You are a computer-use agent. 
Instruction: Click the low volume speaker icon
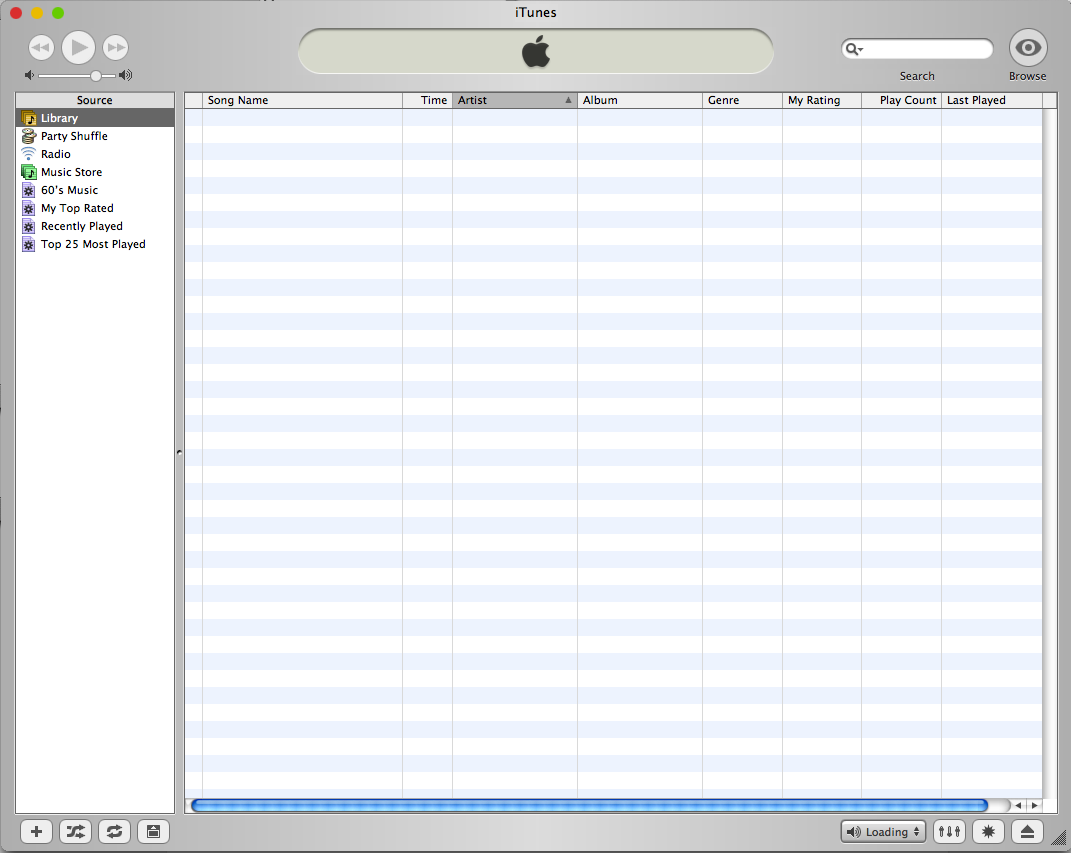pos(29,75)
